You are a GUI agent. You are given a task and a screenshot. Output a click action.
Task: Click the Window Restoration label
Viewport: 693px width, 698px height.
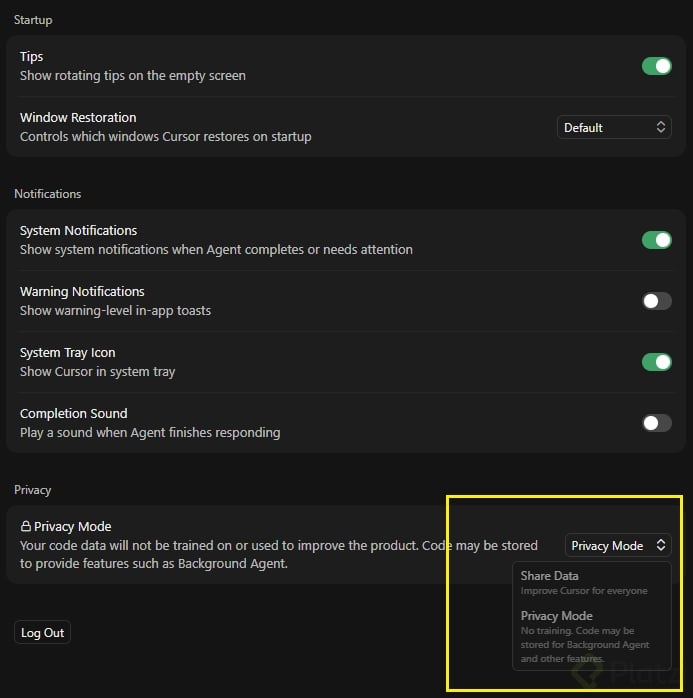pyautogui.click(x=78, y=118)
